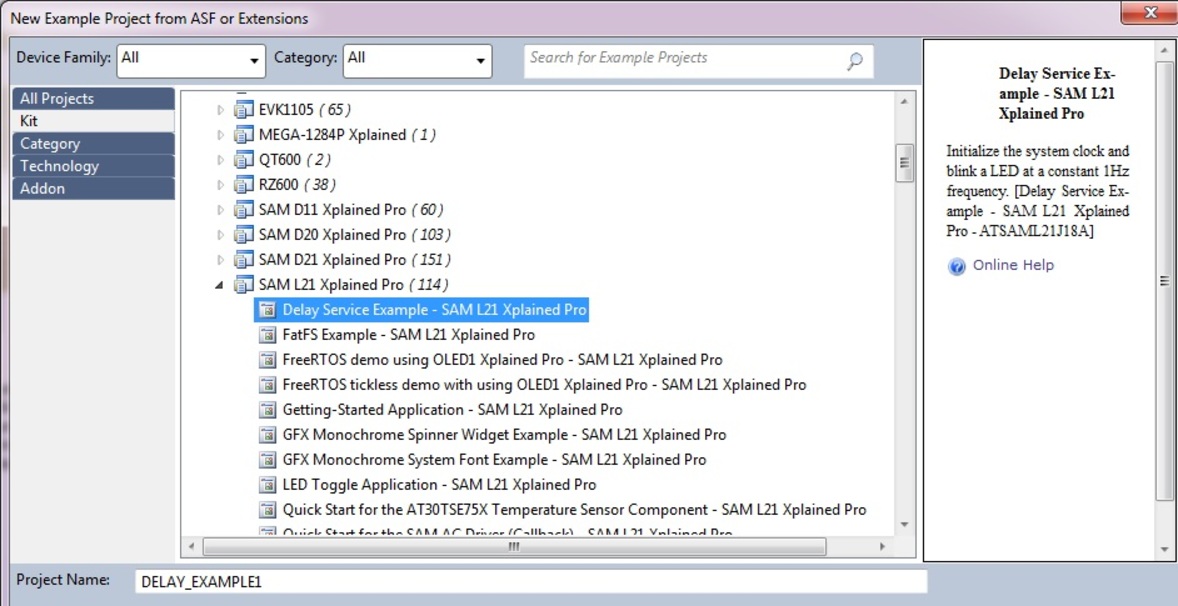This screenshot has width=1178, height=606.
Task: Click the icon beside FatFS Example
Action: [267, 334]
